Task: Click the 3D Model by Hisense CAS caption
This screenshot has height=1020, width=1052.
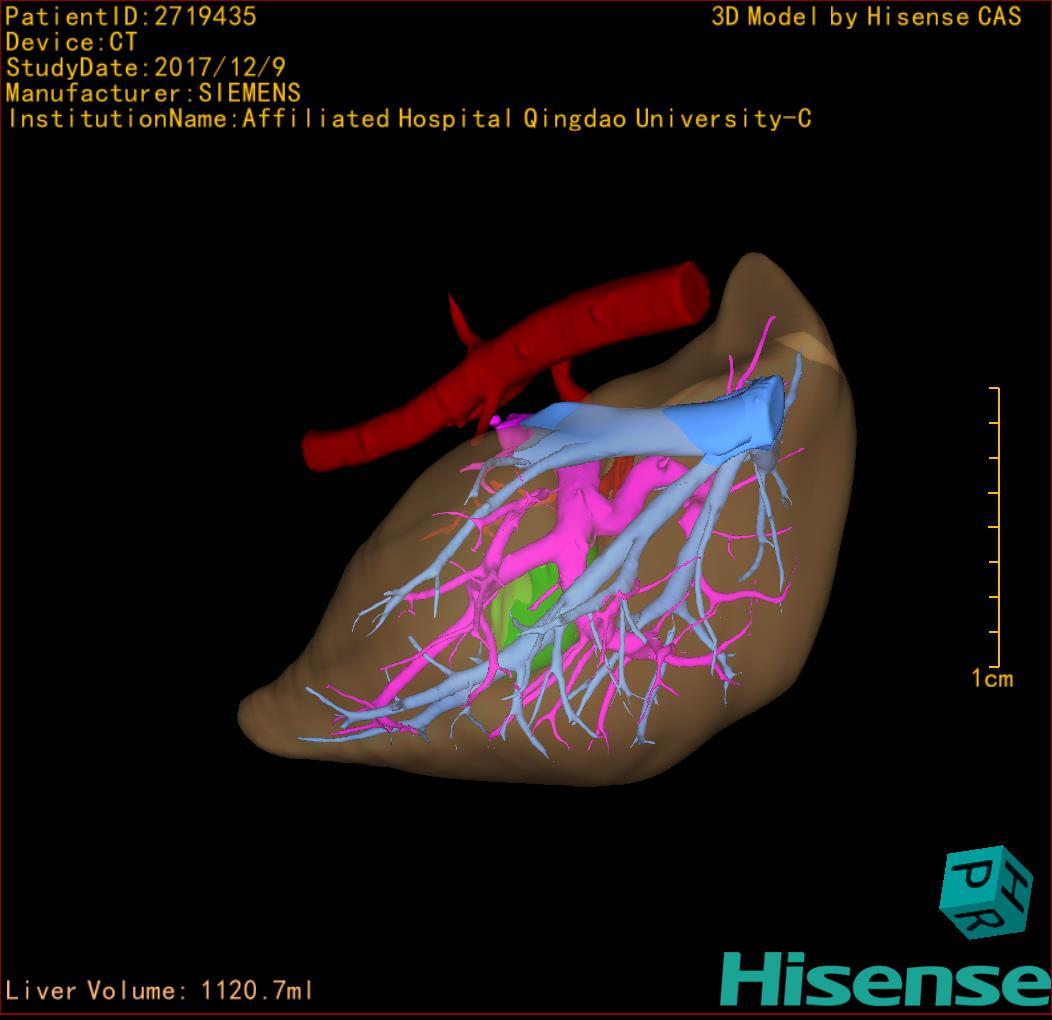Action: [x=866, y=16]
